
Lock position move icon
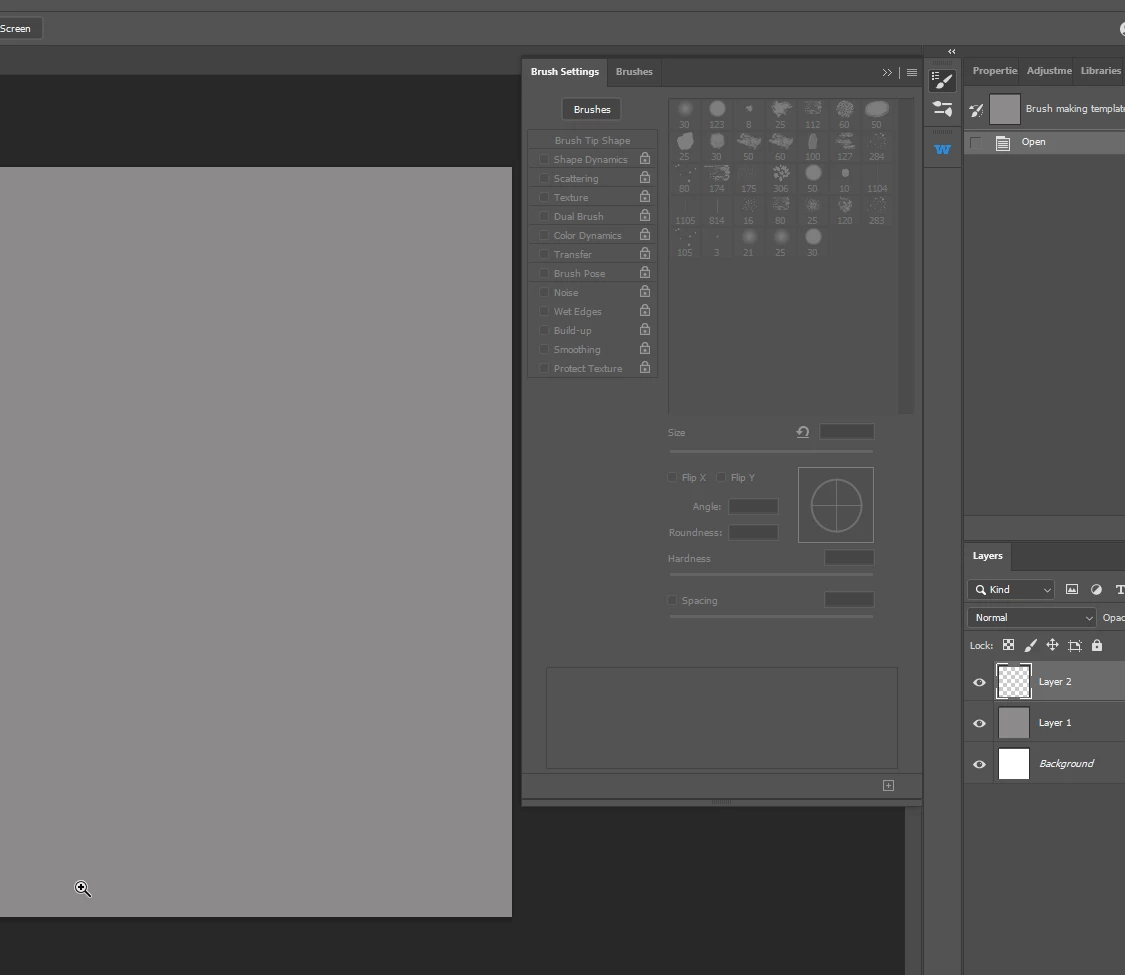pos(1053,645)
